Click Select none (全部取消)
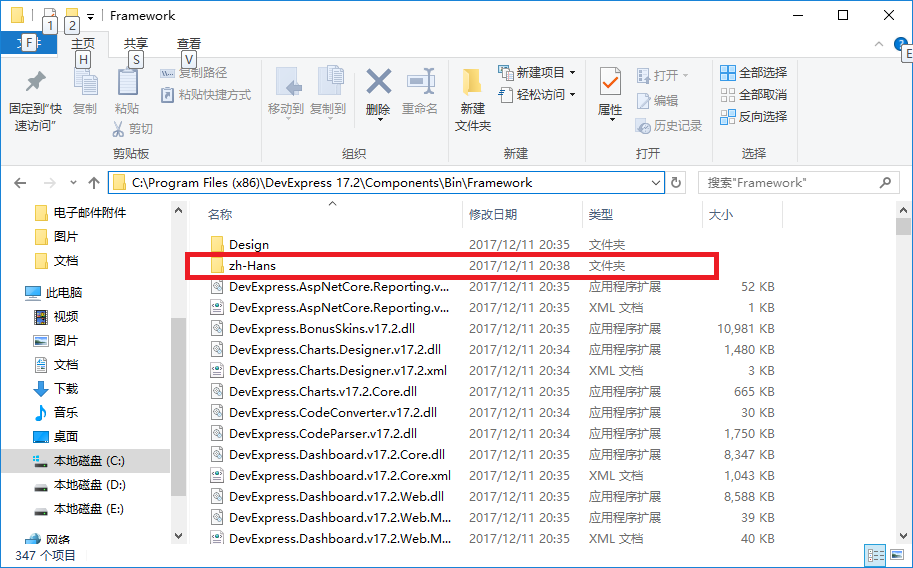Viewport: 913px width, 568px height. [754, 95]
